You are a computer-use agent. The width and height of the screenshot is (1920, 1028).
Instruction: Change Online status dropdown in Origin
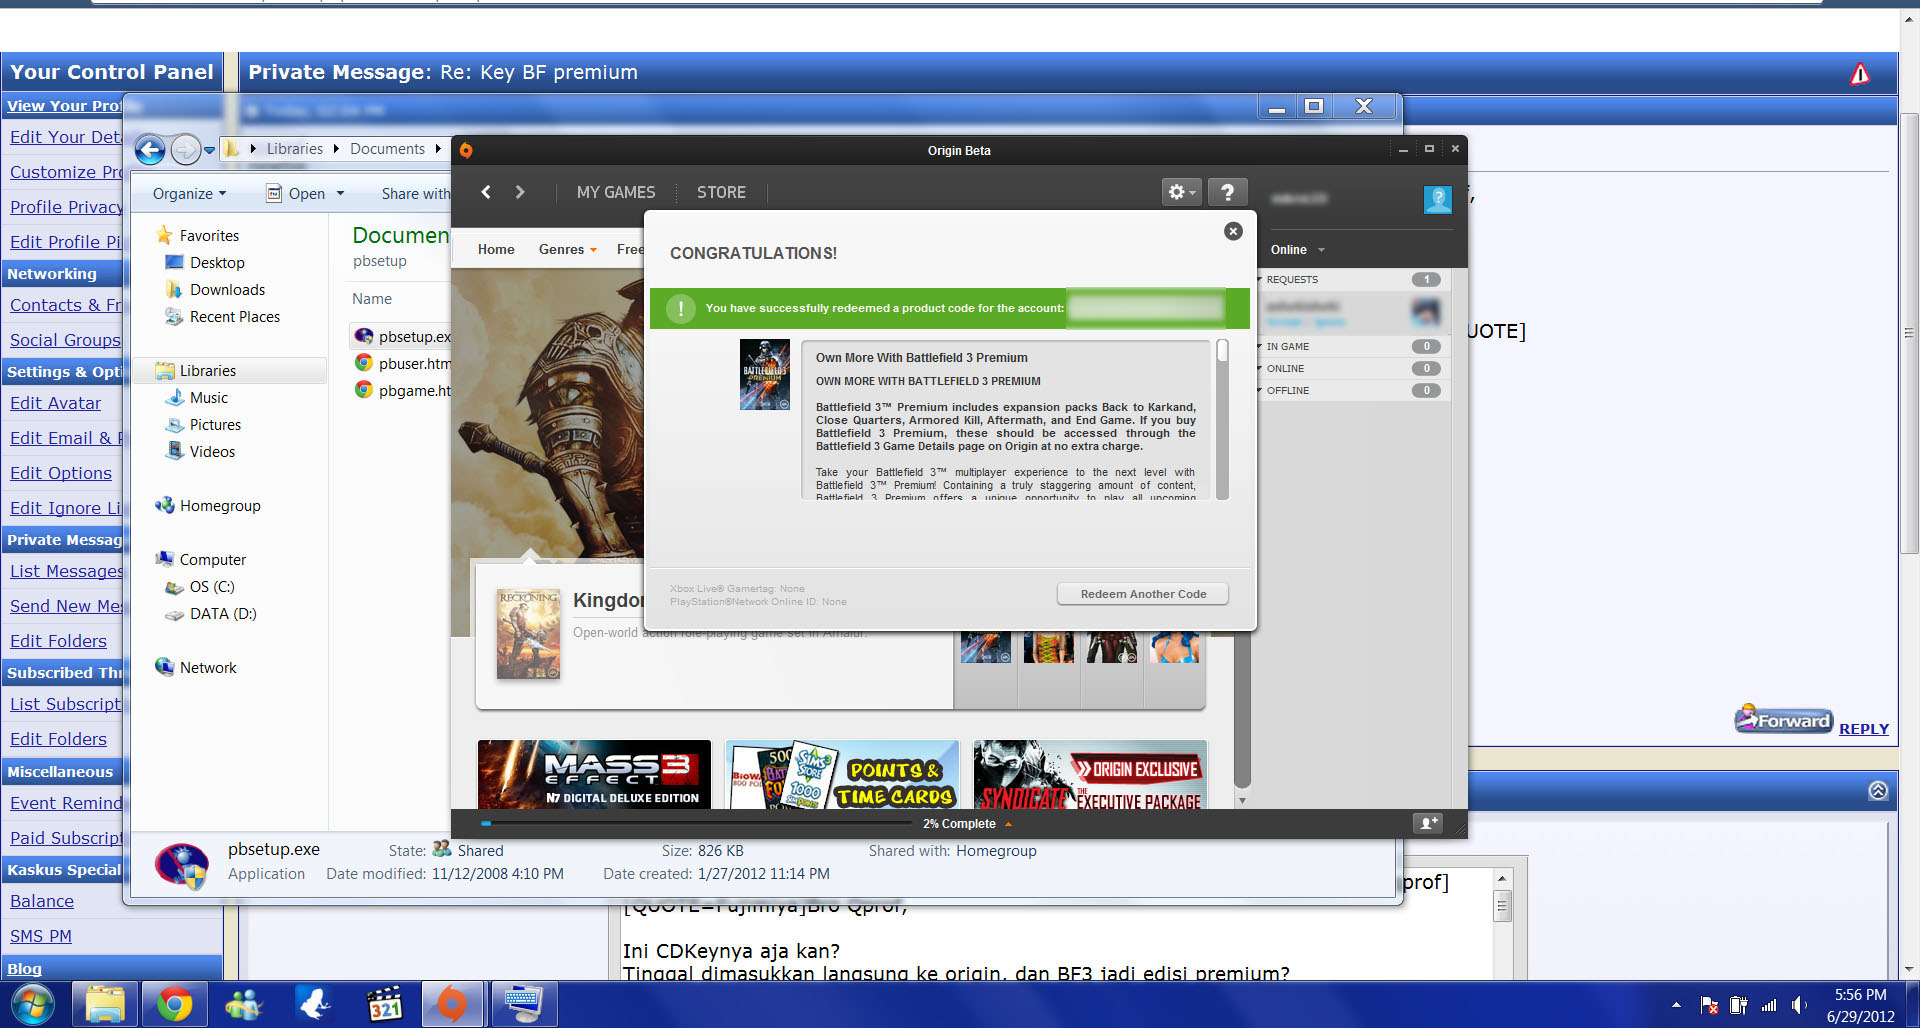point(1297,250)
